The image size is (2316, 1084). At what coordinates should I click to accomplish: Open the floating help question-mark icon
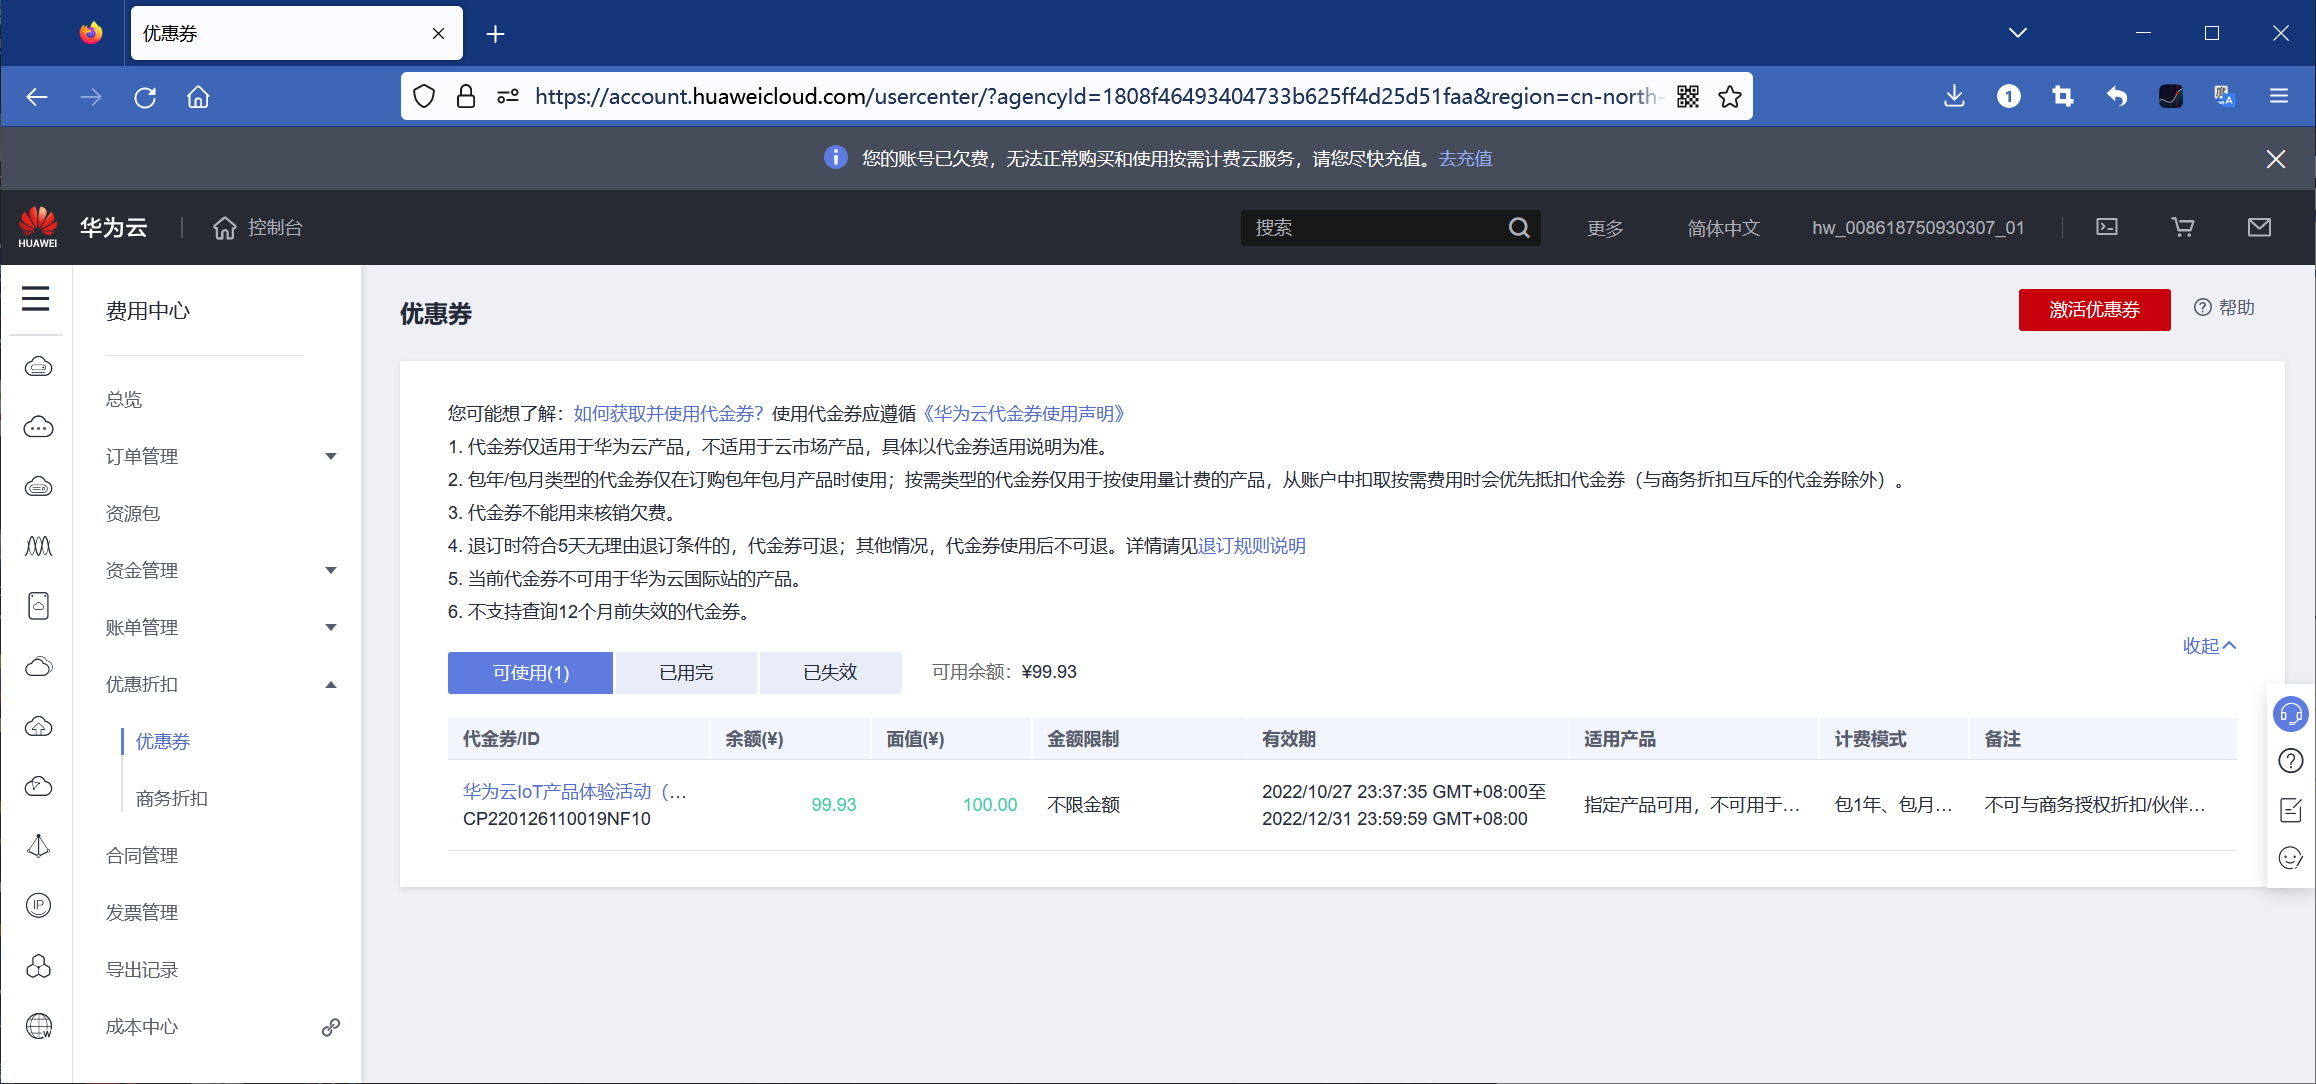pyautogui.click(x=2291, y=761)
